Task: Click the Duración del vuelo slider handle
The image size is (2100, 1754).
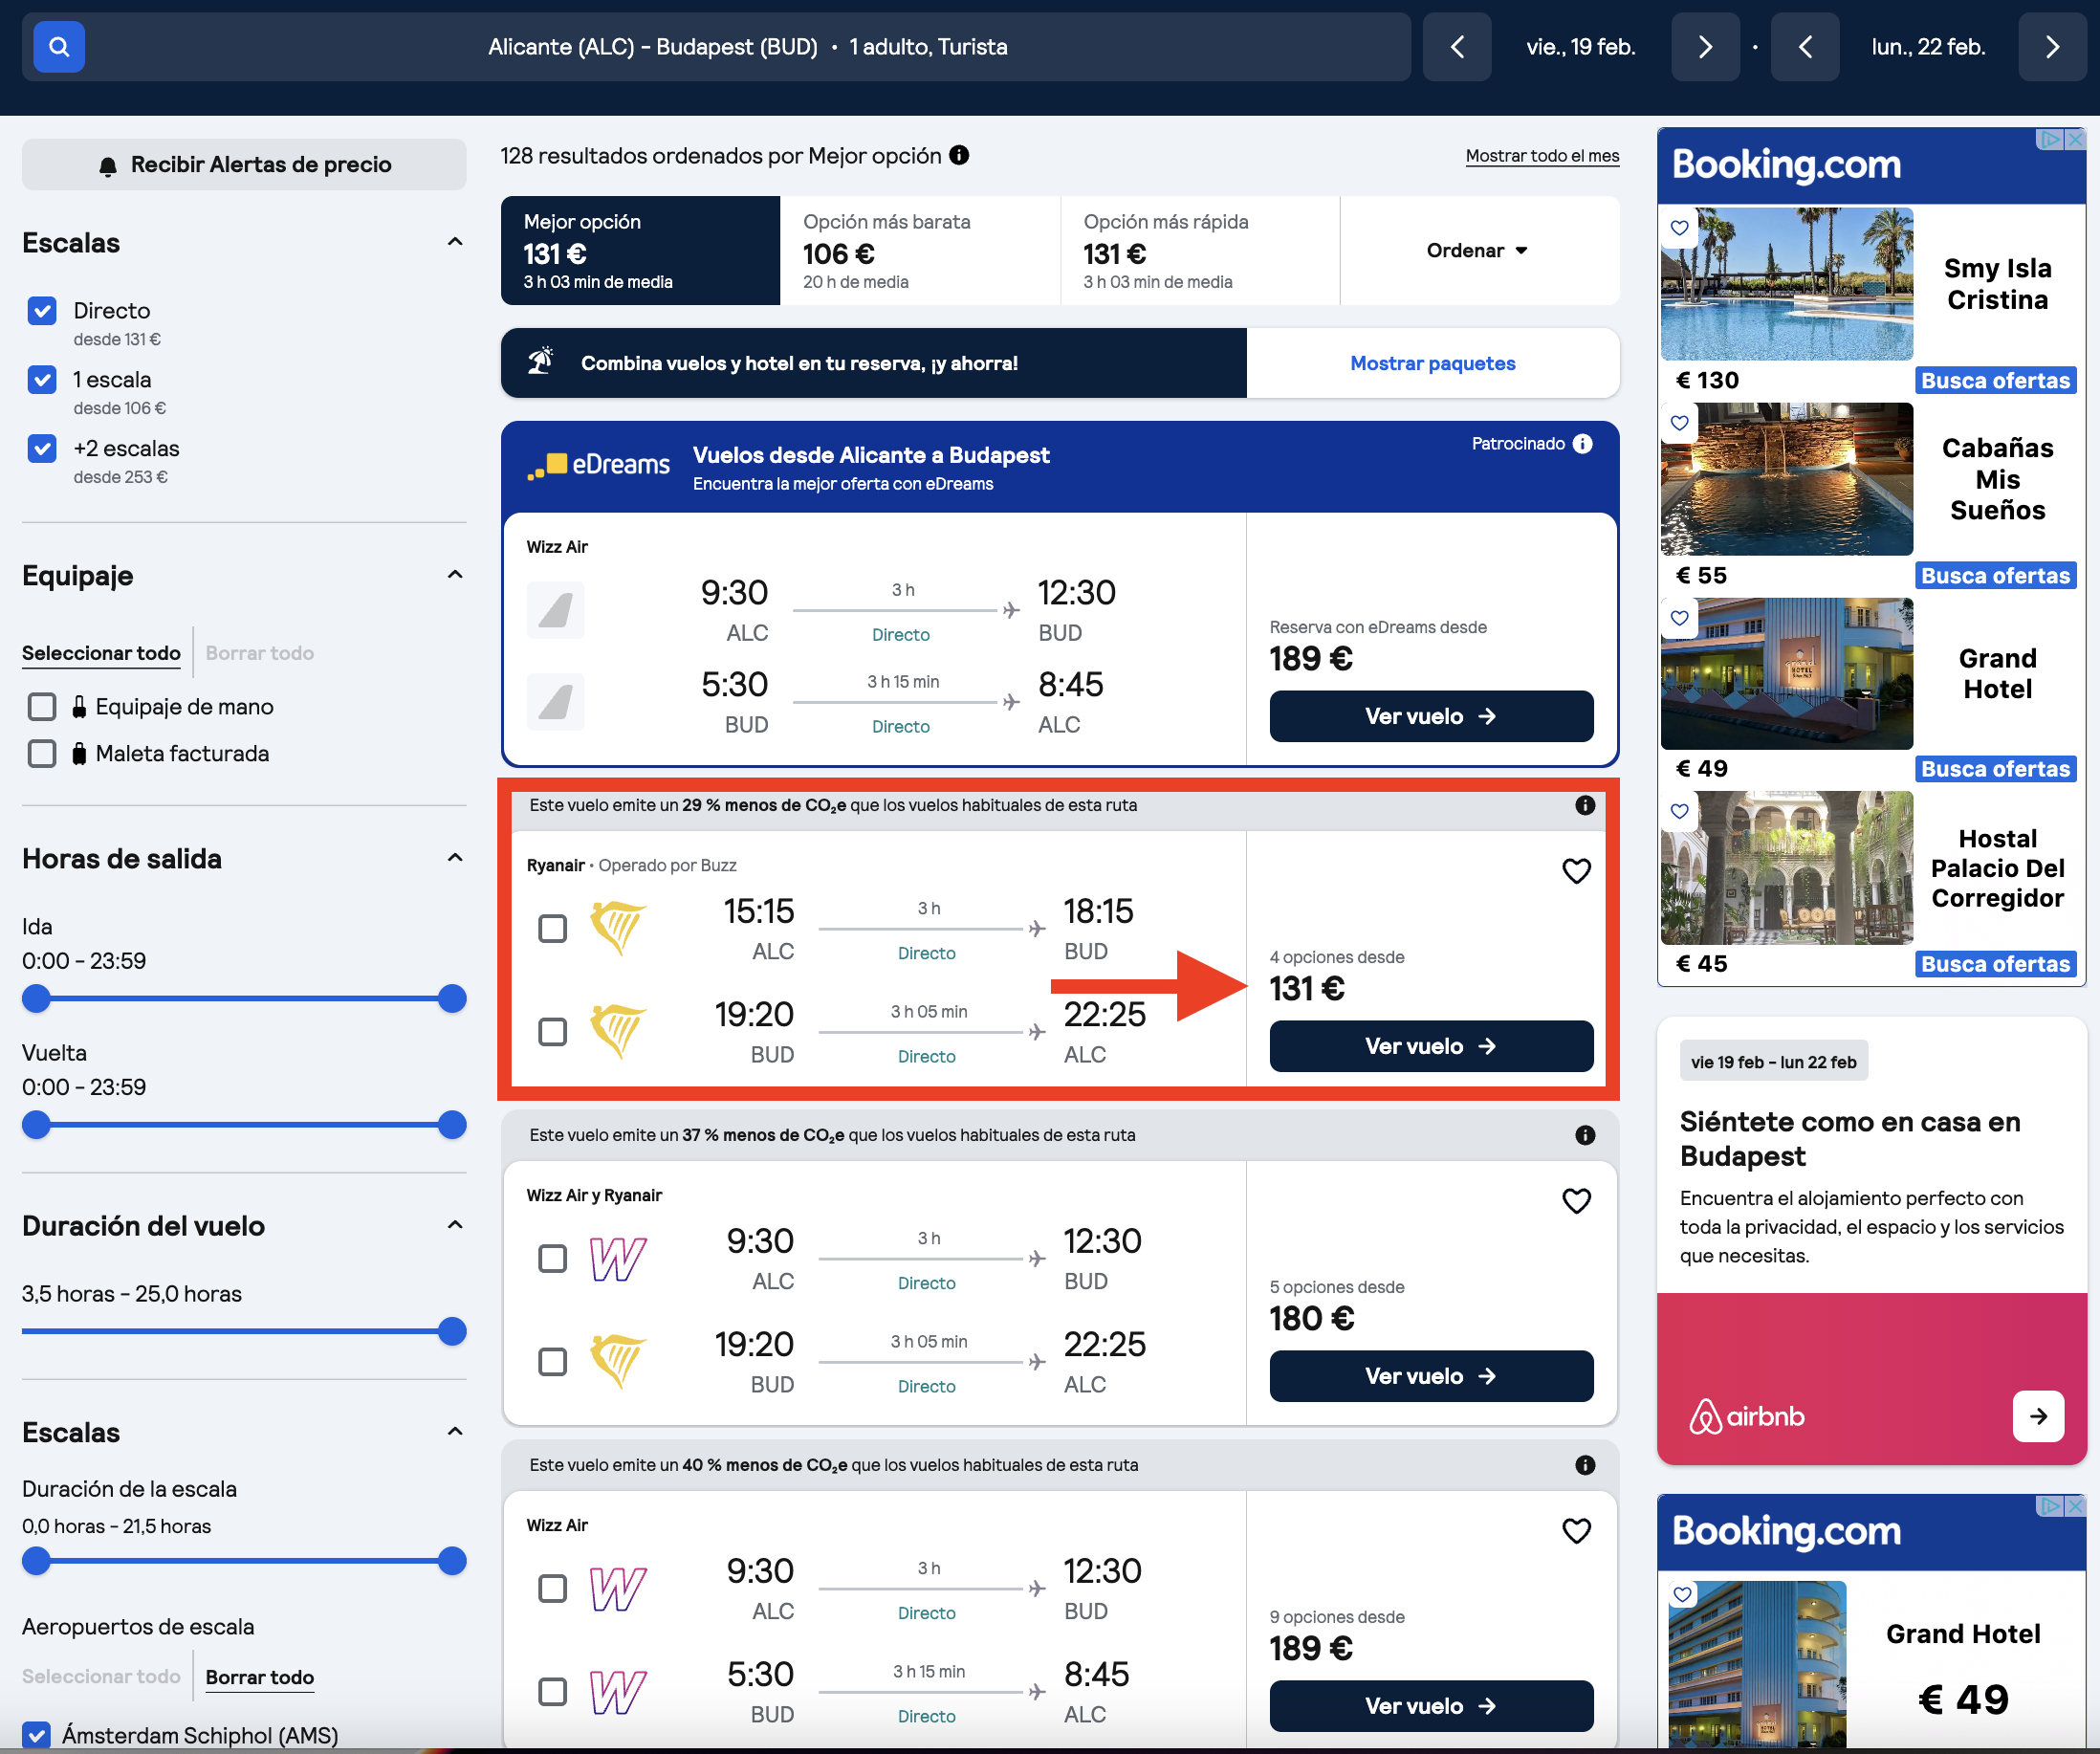Action: click(x=452, y=1332)
